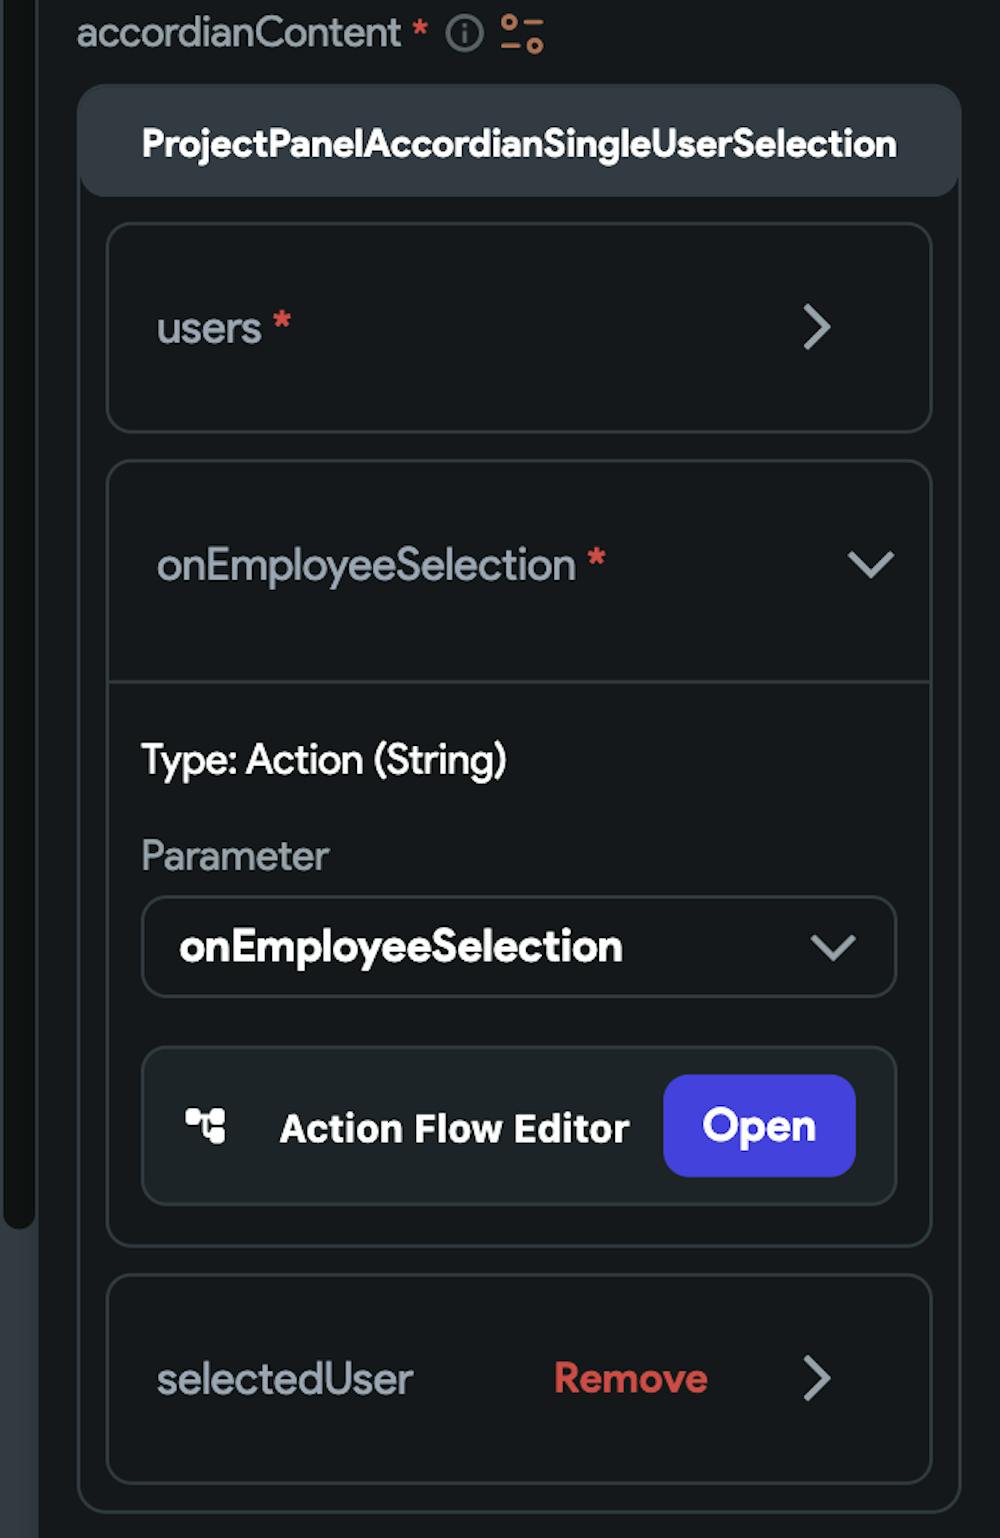Open the Action Flow Editor
1000x1538 pixels.
pos(759,1126)
